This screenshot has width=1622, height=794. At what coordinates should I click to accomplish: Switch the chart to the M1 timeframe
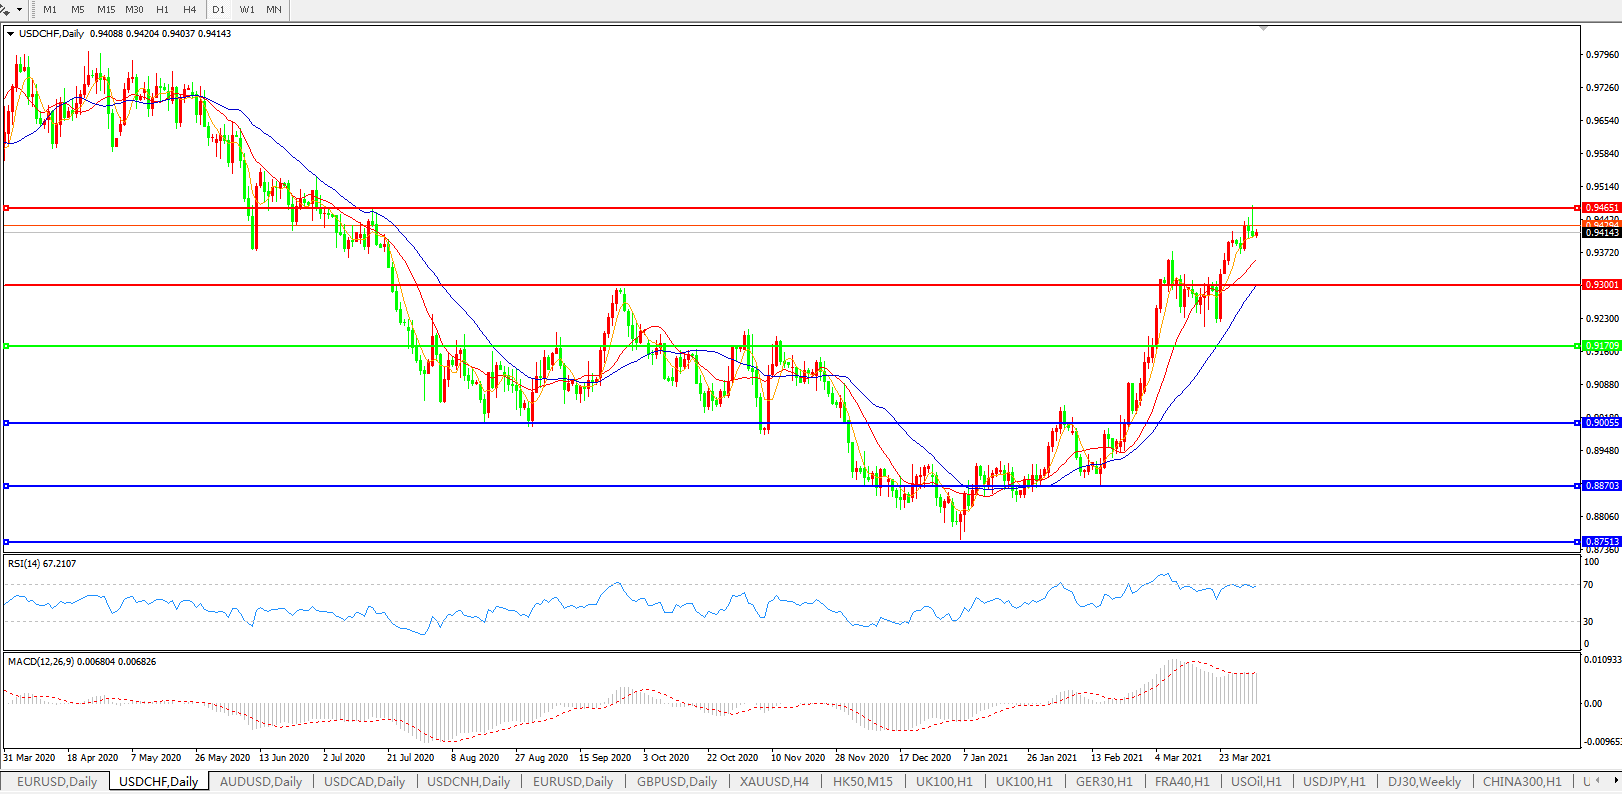50,9
